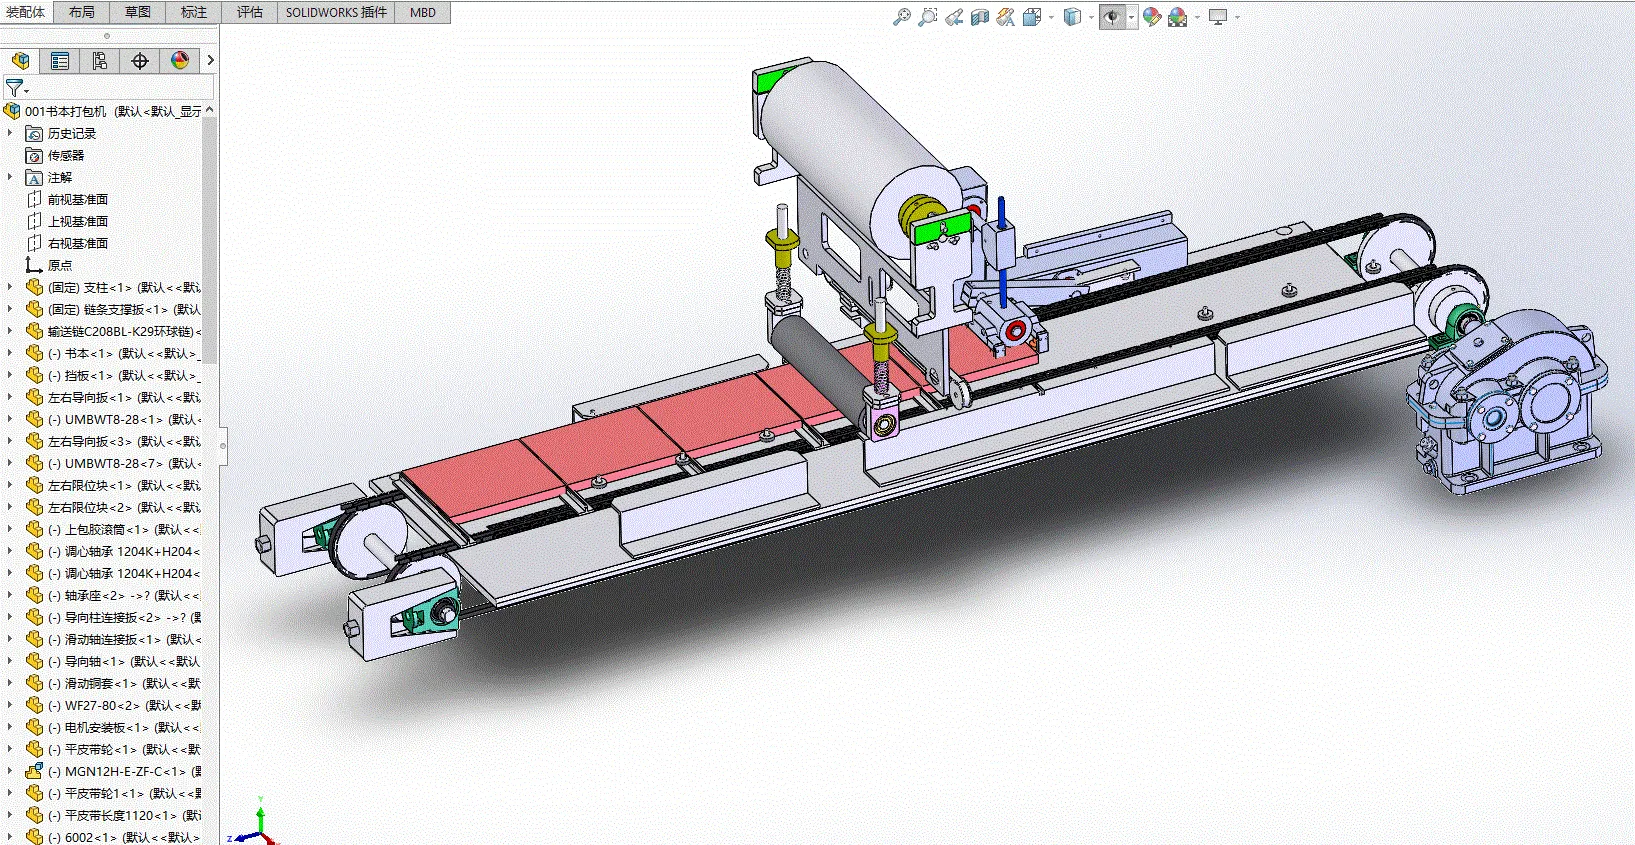Click the Zoom to Fit icon
1635x845 pixels.
coord(901,17)
